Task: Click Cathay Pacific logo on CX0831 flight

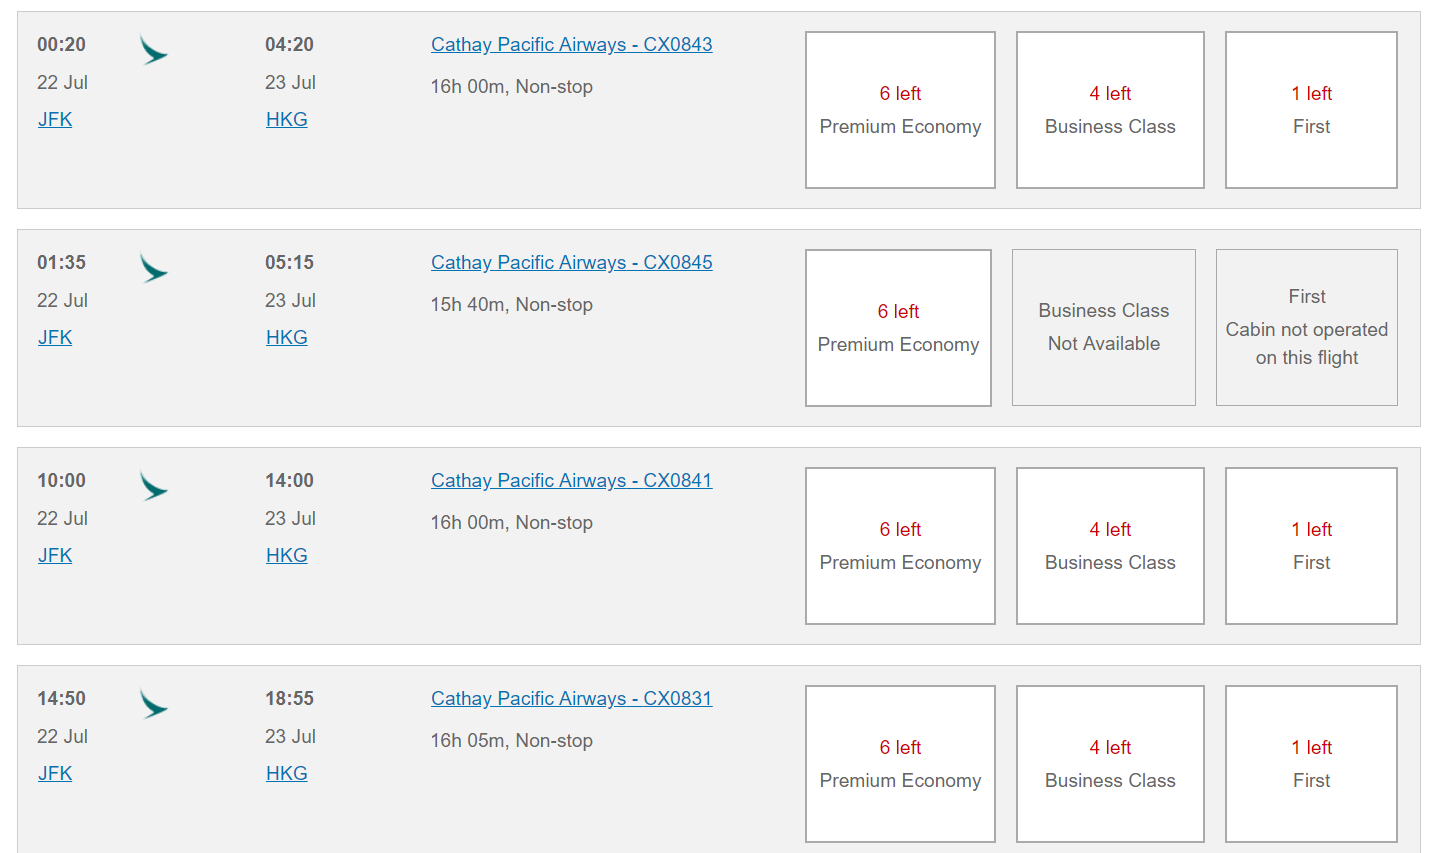Action: click(x=153, y=704)
